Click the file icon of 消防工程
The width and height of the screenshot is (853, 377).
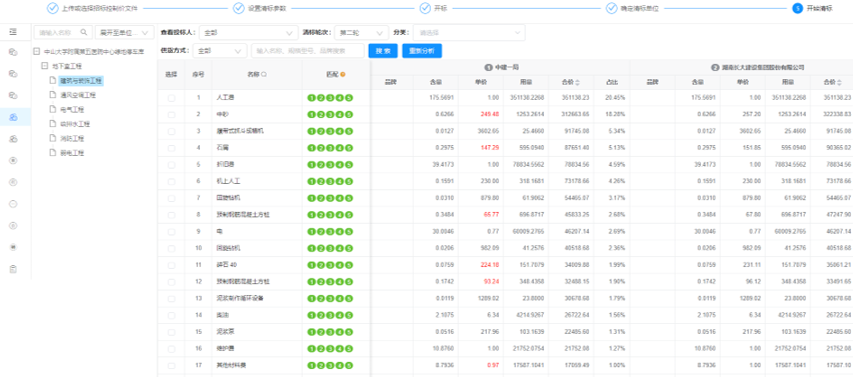pyautogui.click(x=53, y=138)
